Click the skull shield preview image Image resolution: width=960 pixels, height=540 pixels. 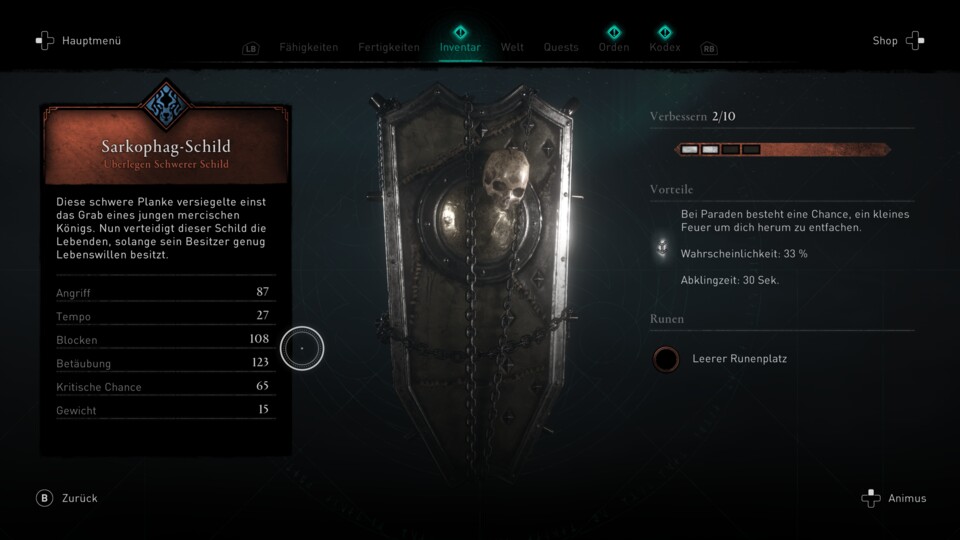pyautogui.click(x=474, y=276)
